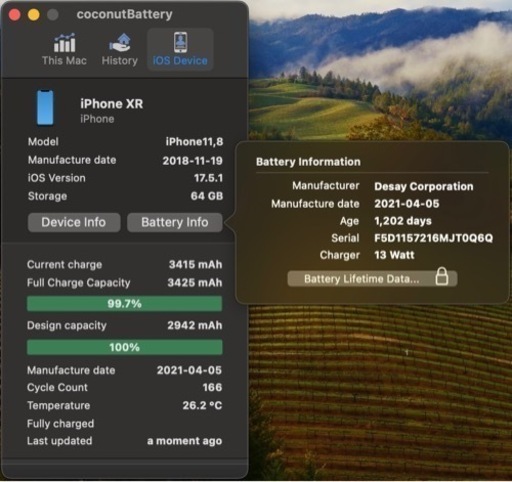Click the Design capacity label

tap(67, 325)
